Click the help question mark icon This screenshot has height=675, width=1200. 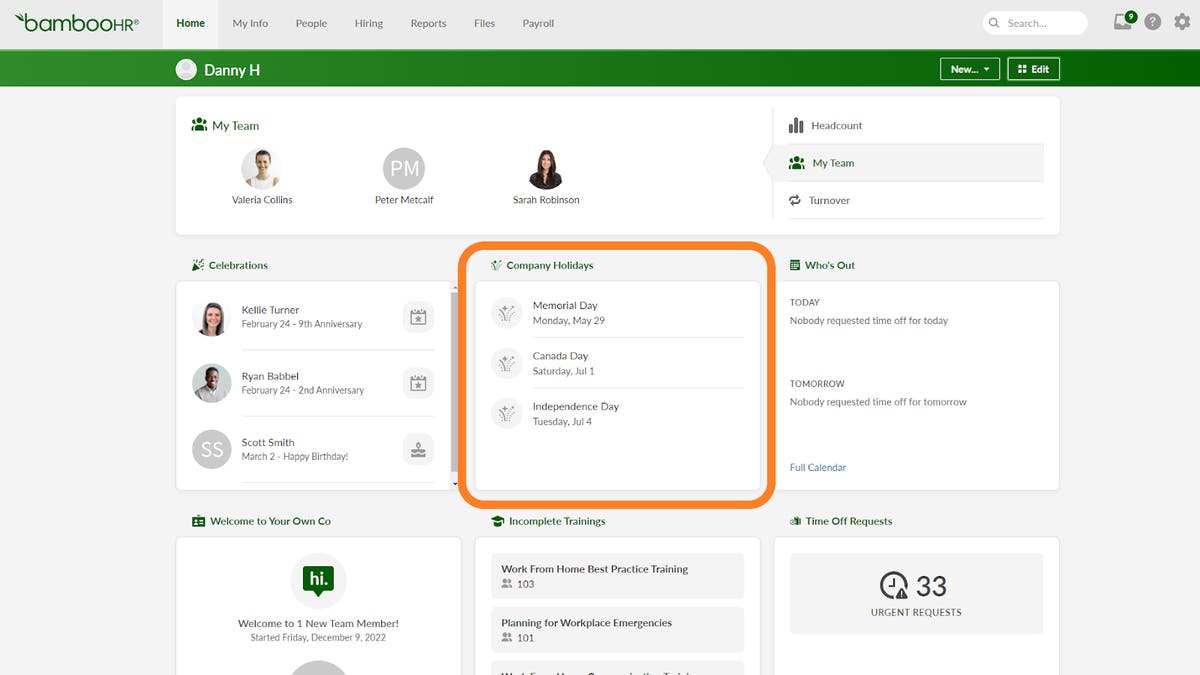[x=1151, y=21]
